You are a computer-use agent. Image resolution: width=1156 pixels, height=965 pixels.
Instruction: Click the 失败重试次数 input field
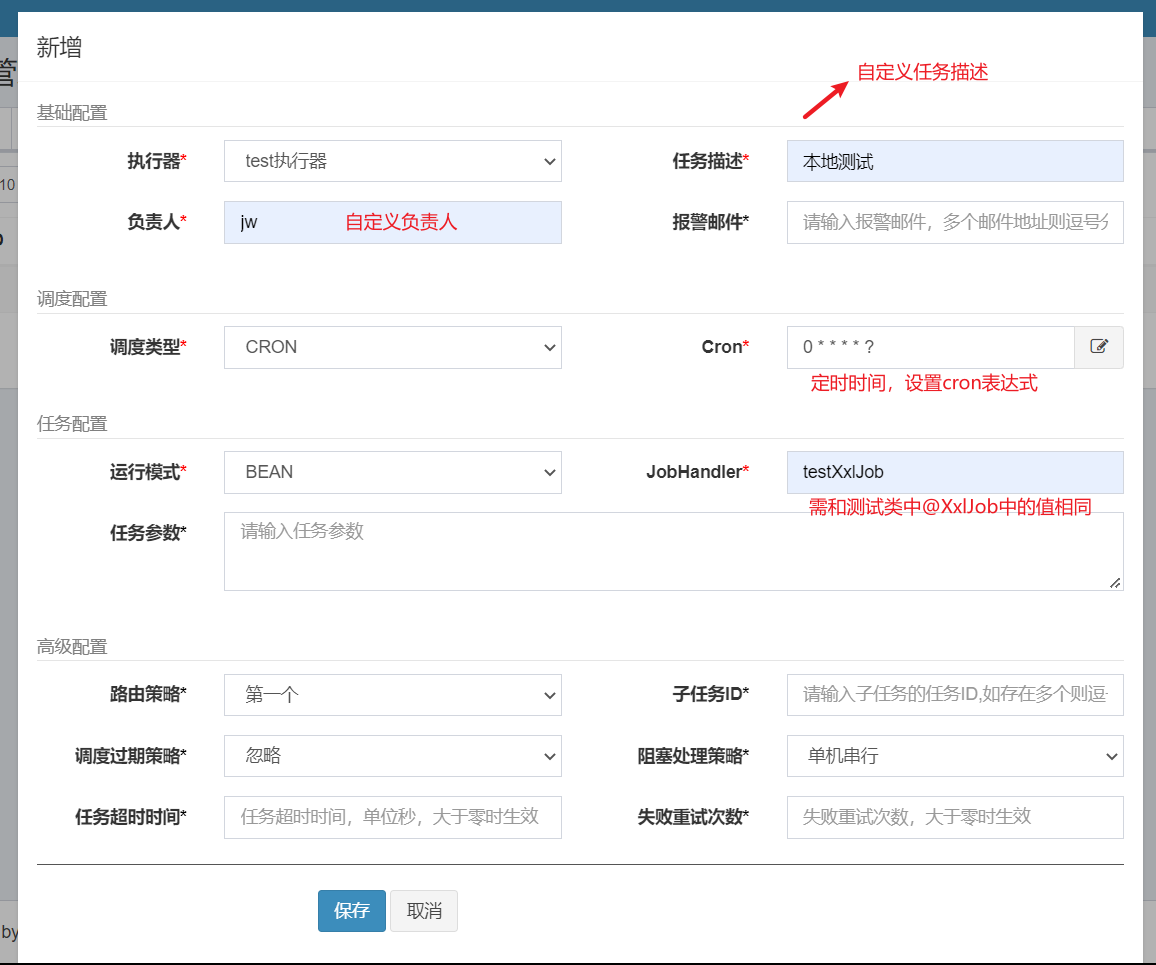pyautogui.click(x=955, y=817)
